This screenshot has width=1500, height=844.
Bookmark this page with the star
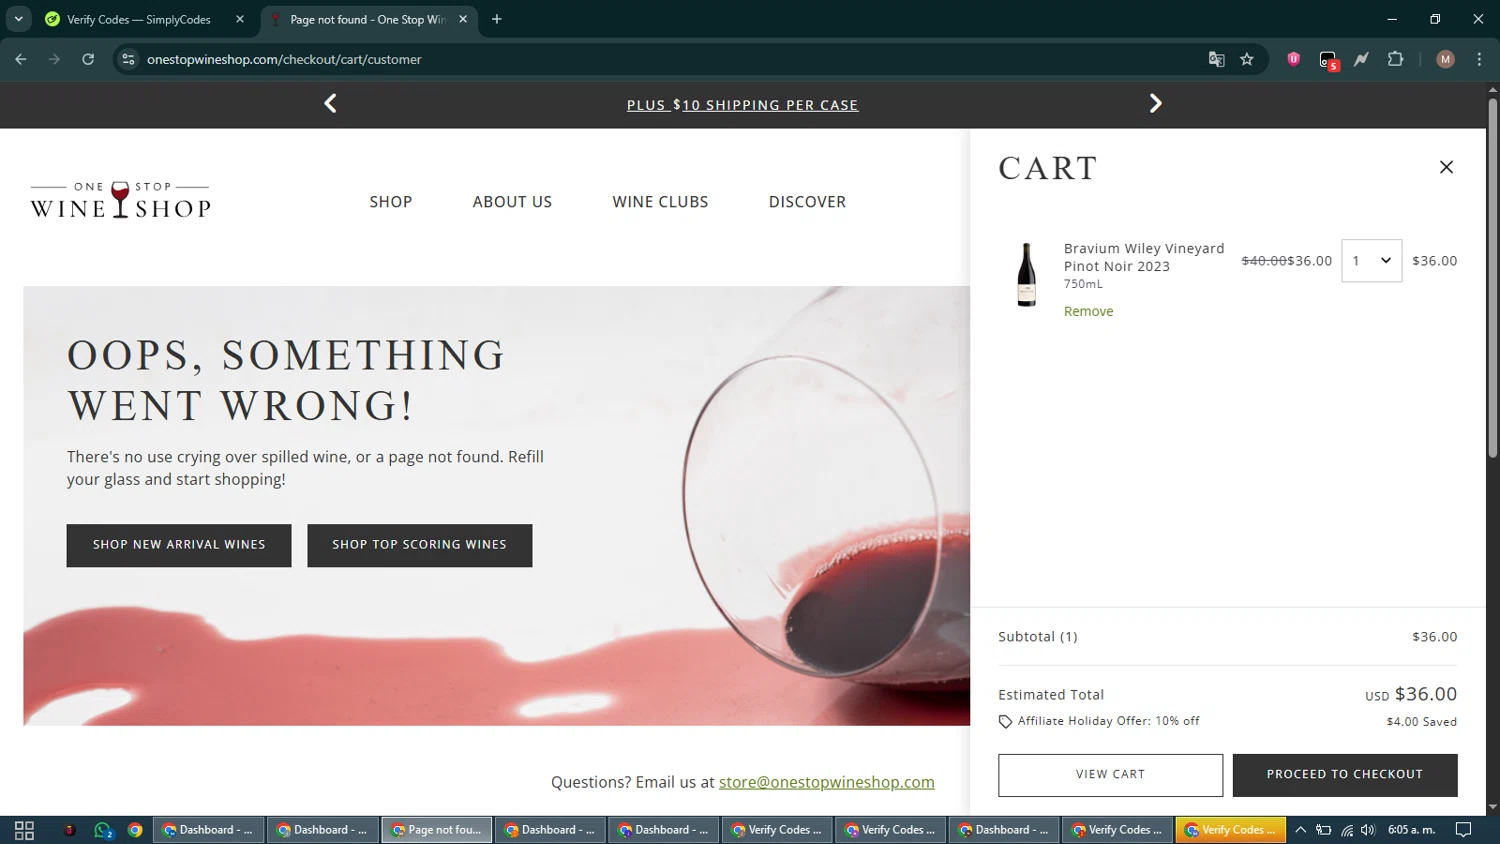pos(1247,59)
